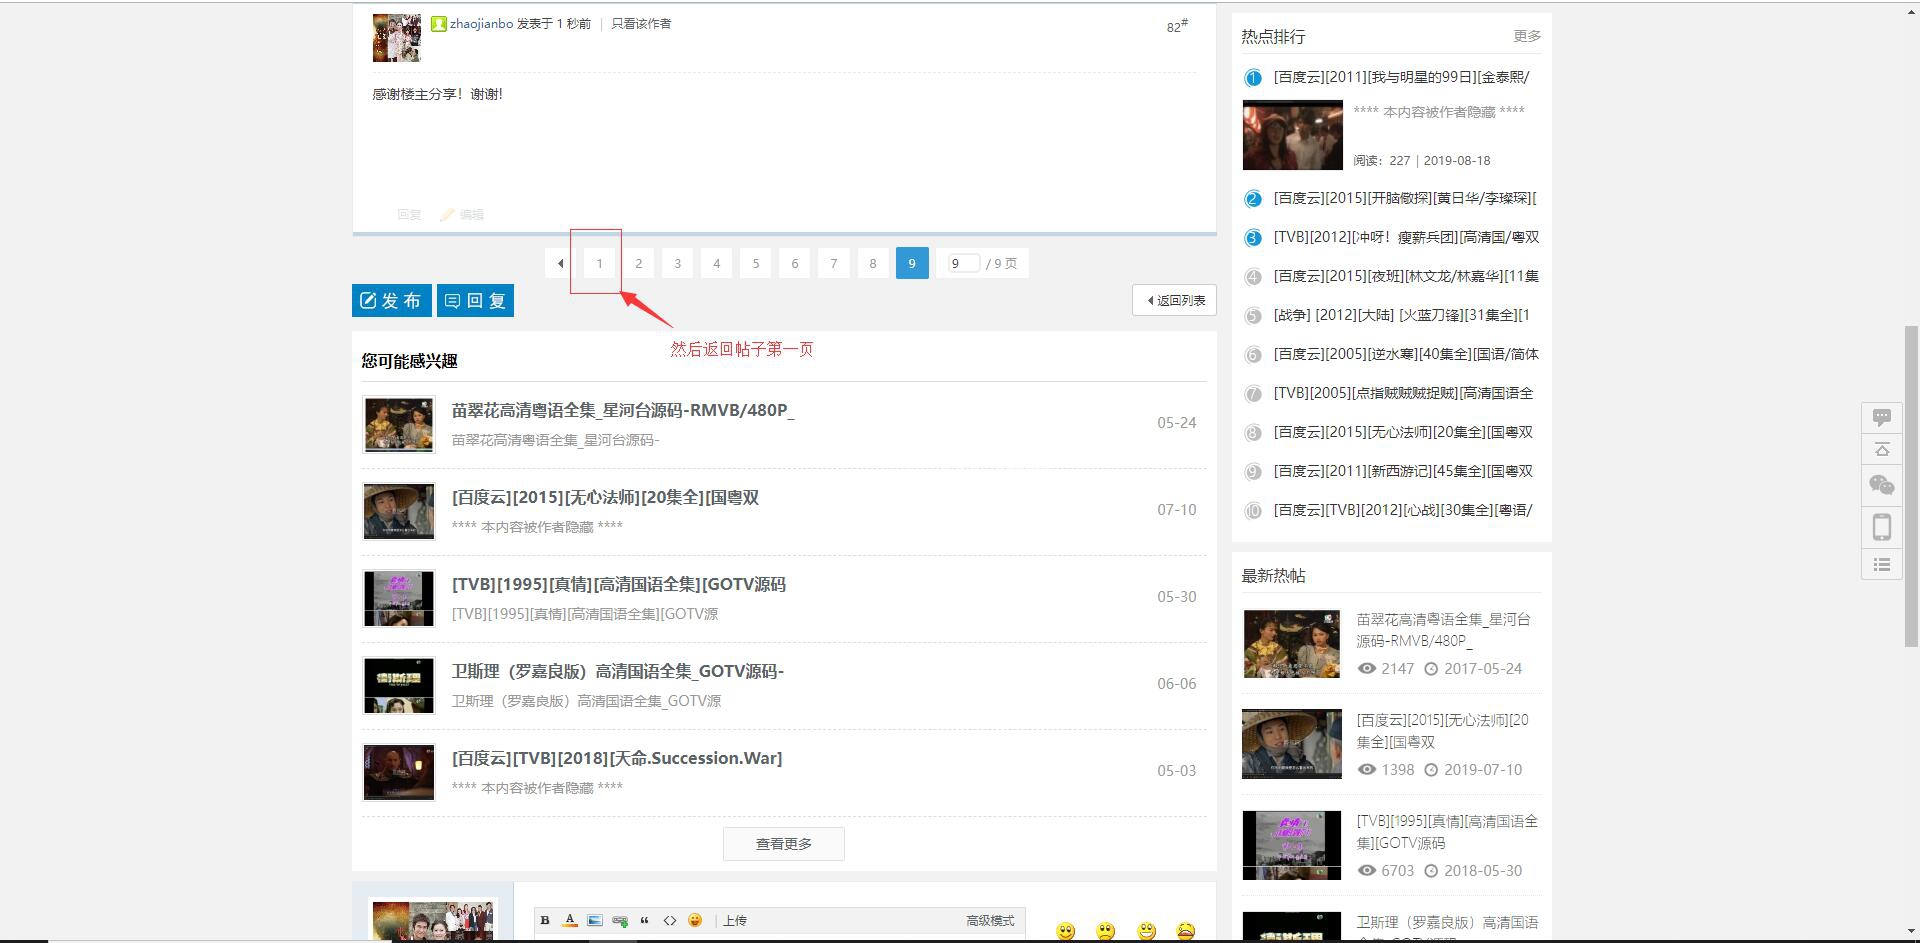Open hot rank 2 开脑儆探 thread
1920x943 pixels.
pos(1405,198)
